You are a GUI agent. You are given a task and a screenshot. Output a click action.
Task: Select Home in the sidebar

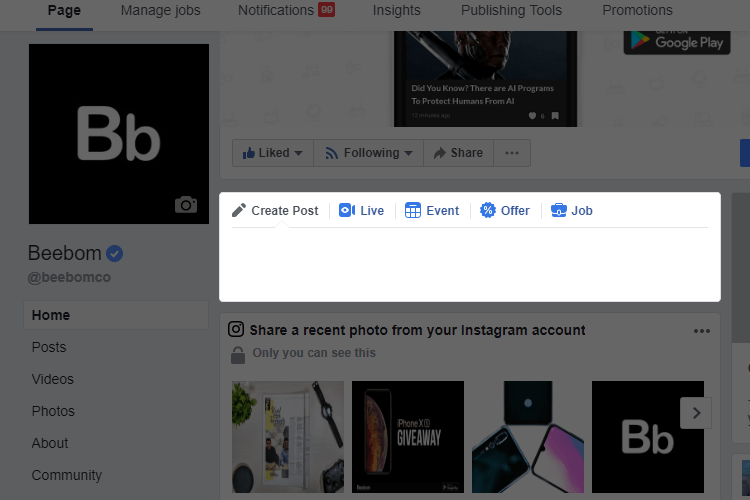(116, 315)
